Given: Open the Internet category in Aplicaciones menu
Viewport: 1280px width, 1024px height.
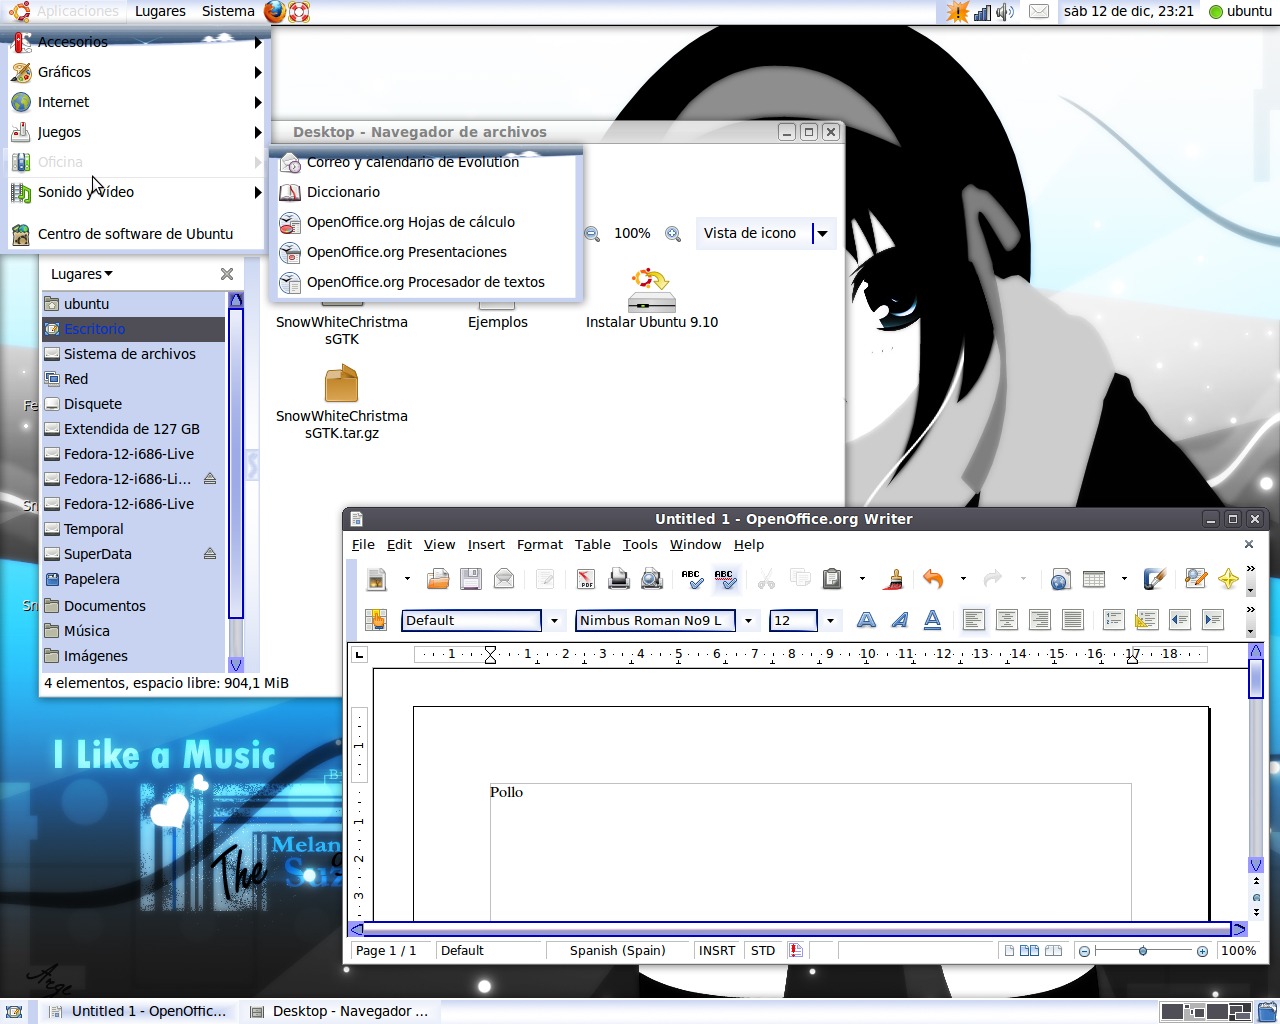Looking at the screenshot, I should pyautogui.click(x=136, y=102).
